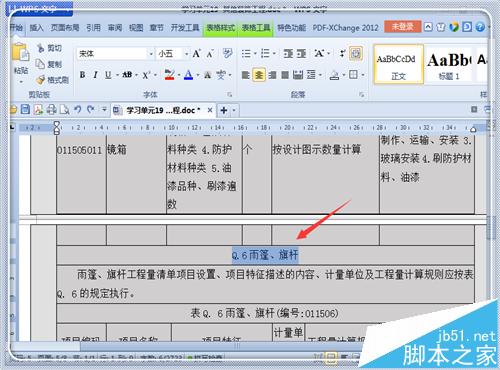
Task: Click the text highlight color button
Action: click(x=170, y=75)
